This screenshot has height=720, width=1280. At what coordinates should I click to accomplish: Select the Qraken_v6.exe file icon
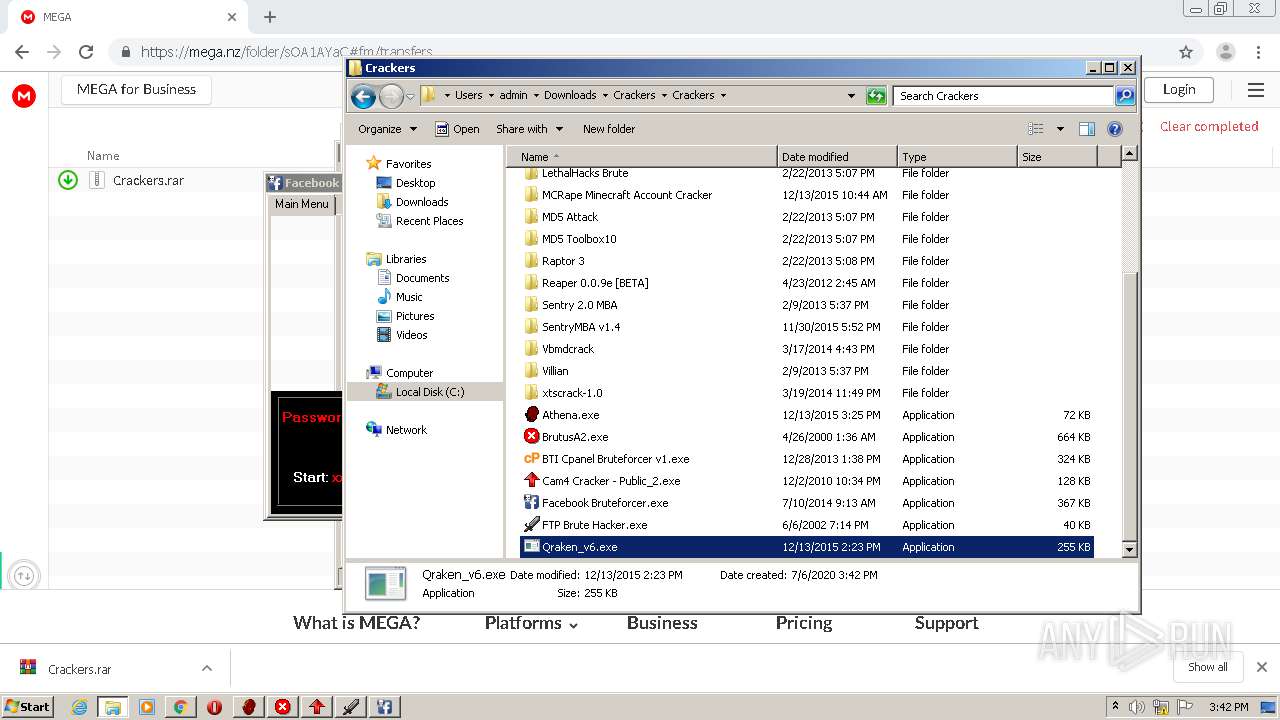pyautogui.click(x=532, y=547)
